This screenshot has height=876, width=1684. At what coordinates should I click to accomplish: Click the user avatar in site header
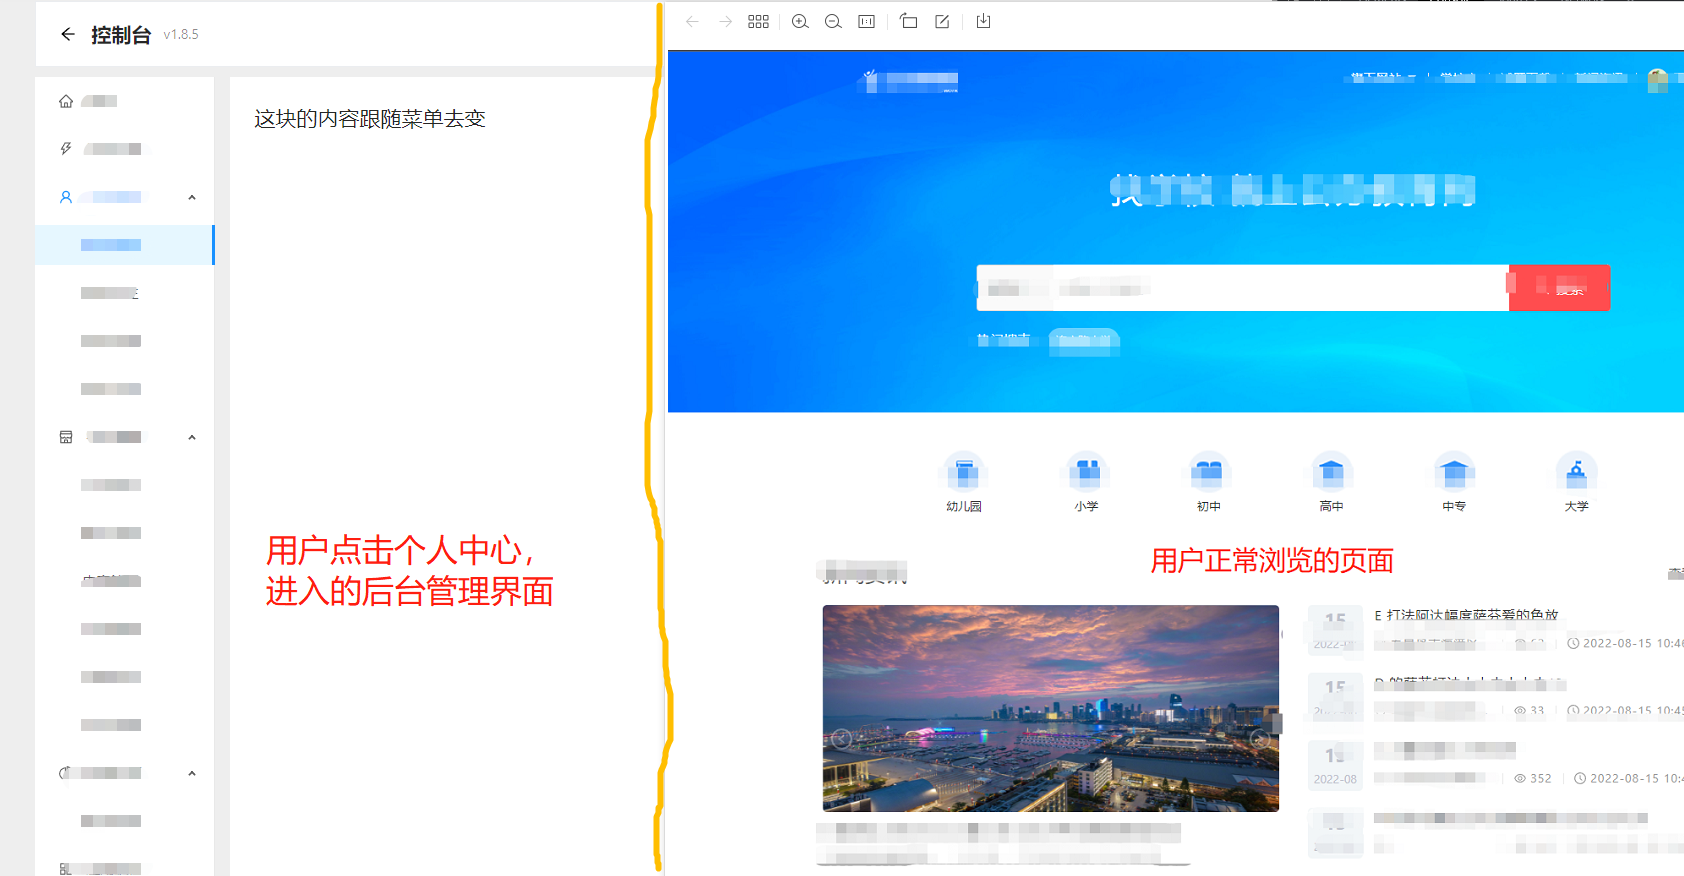(1658, 79)
